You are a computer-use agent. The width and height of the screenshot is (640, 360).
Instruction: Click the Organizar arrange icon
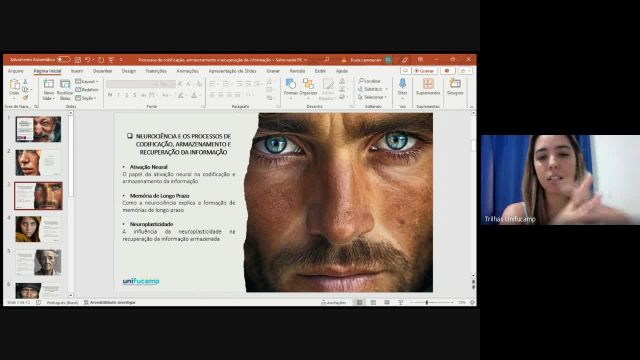308,84
